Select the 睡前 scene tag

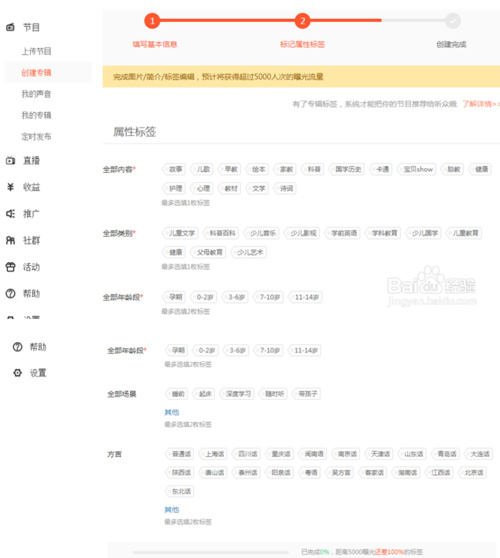coord(177,394)
